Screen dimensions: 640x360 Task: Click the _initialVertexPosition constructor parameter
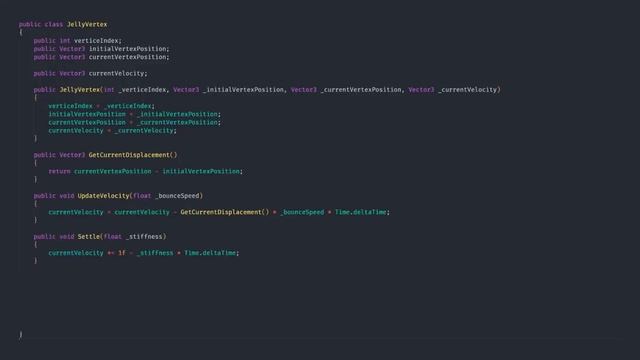click(x=243, y=90)
